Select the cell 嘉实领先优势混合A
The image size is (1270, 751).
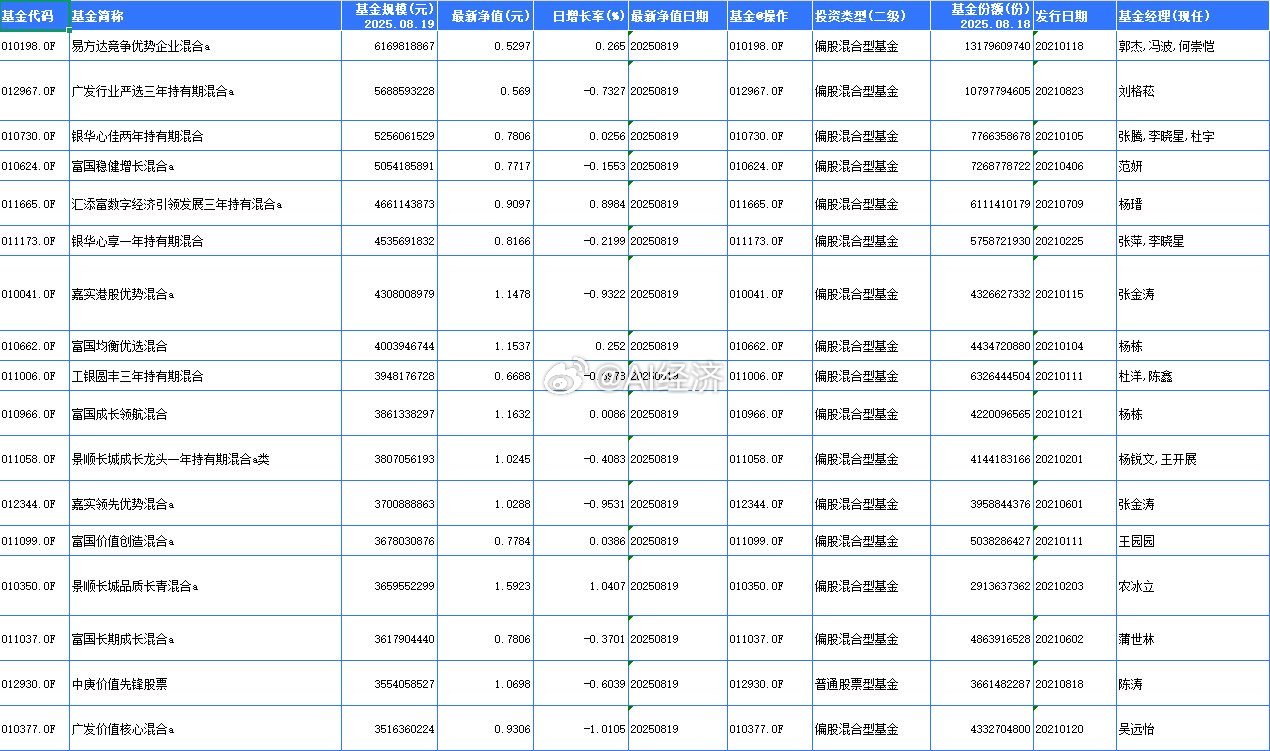pyautogui.click(x=205, y=504)
